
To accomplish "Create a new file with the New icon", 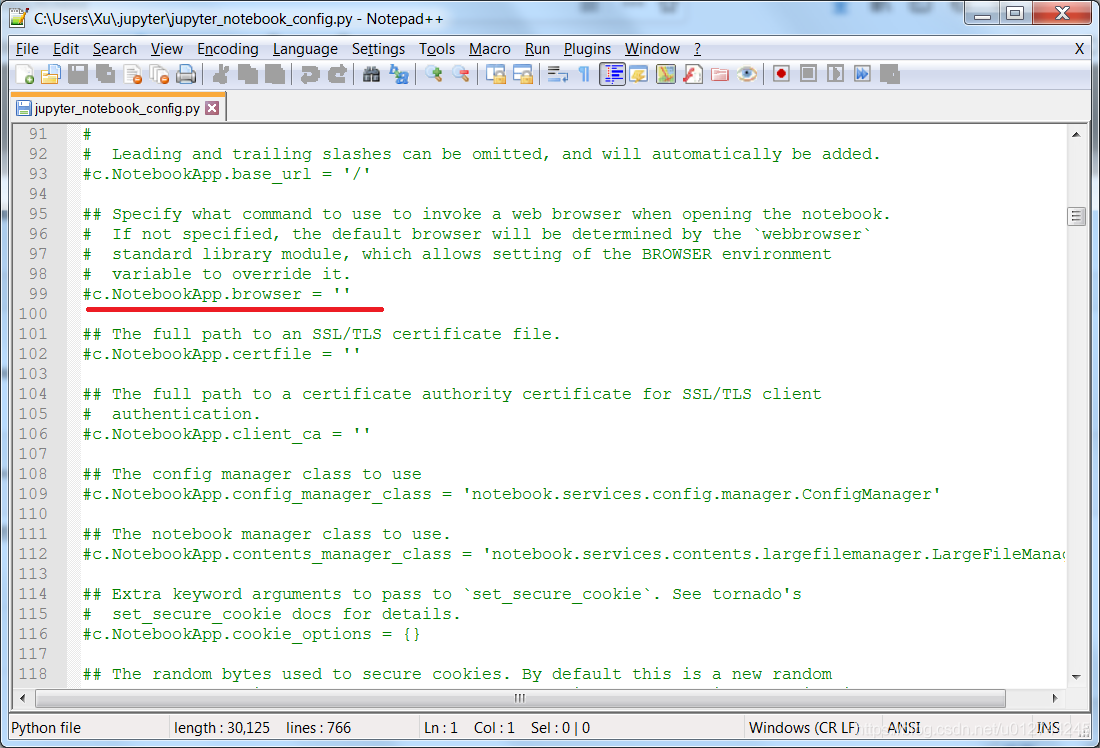I will 24,74.
